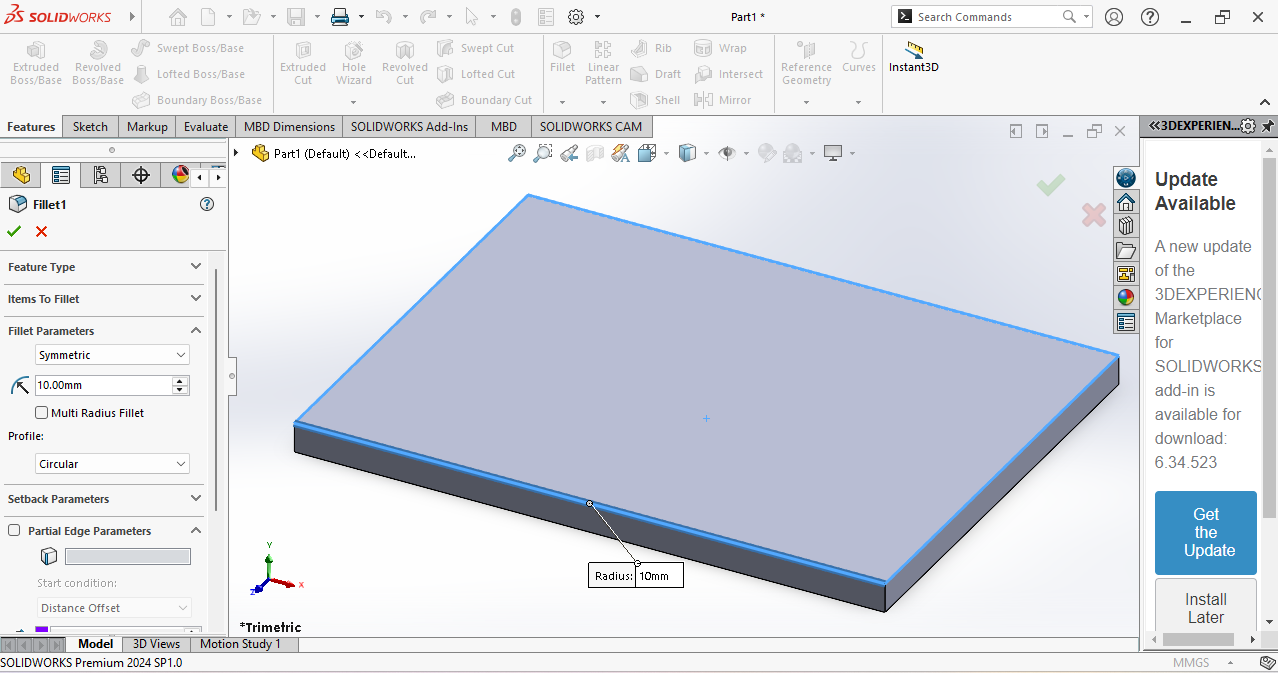This screenshot has height=673, width=1278.
Task: Open View Settings monitor icon
Action: click(x=833, y=153)
